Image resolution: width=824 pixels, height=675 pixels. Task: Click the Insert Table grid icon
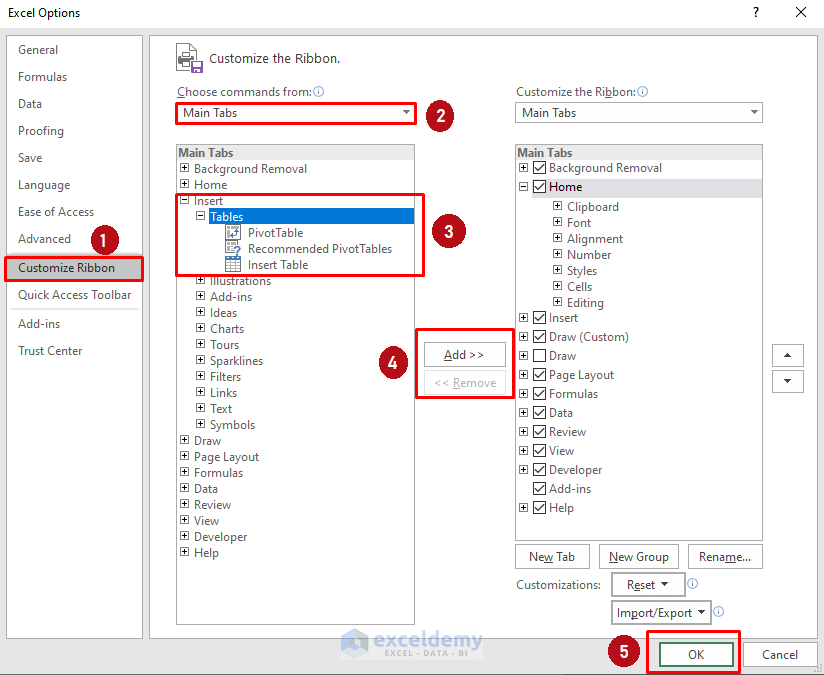(233, 264)
